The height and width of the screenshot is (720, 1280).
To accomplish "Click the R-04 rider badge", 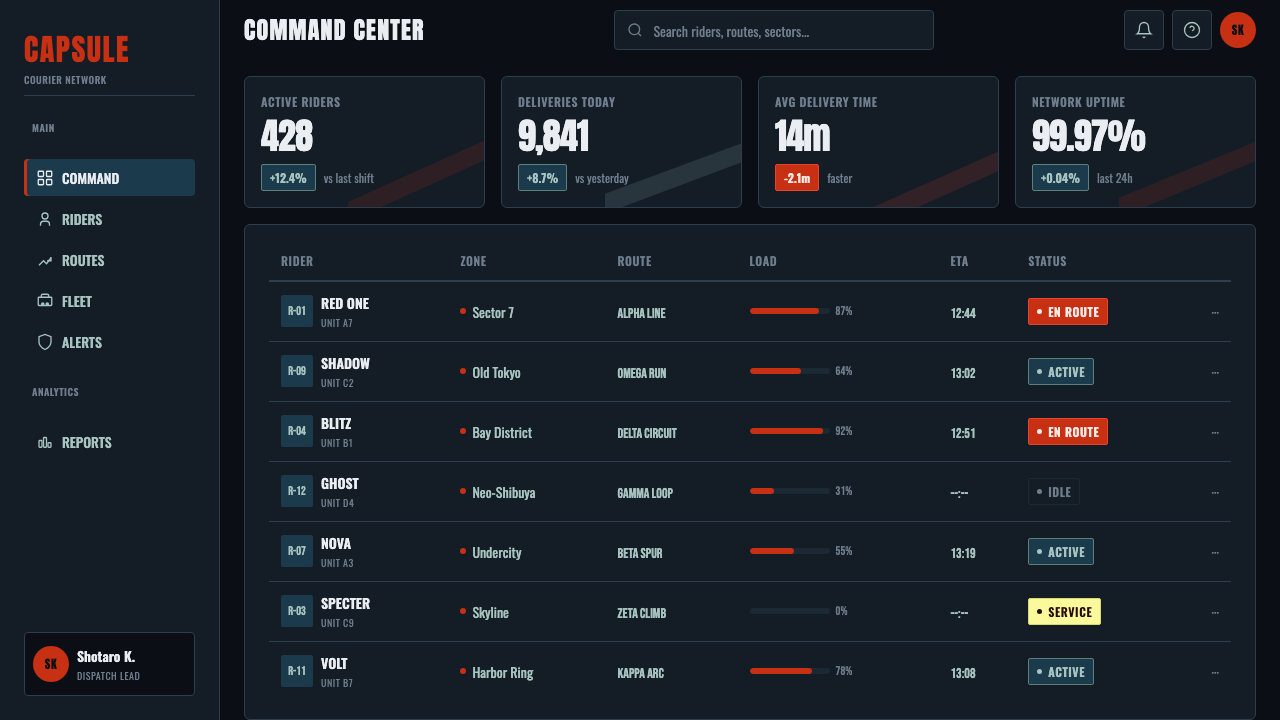I will 297,431.
